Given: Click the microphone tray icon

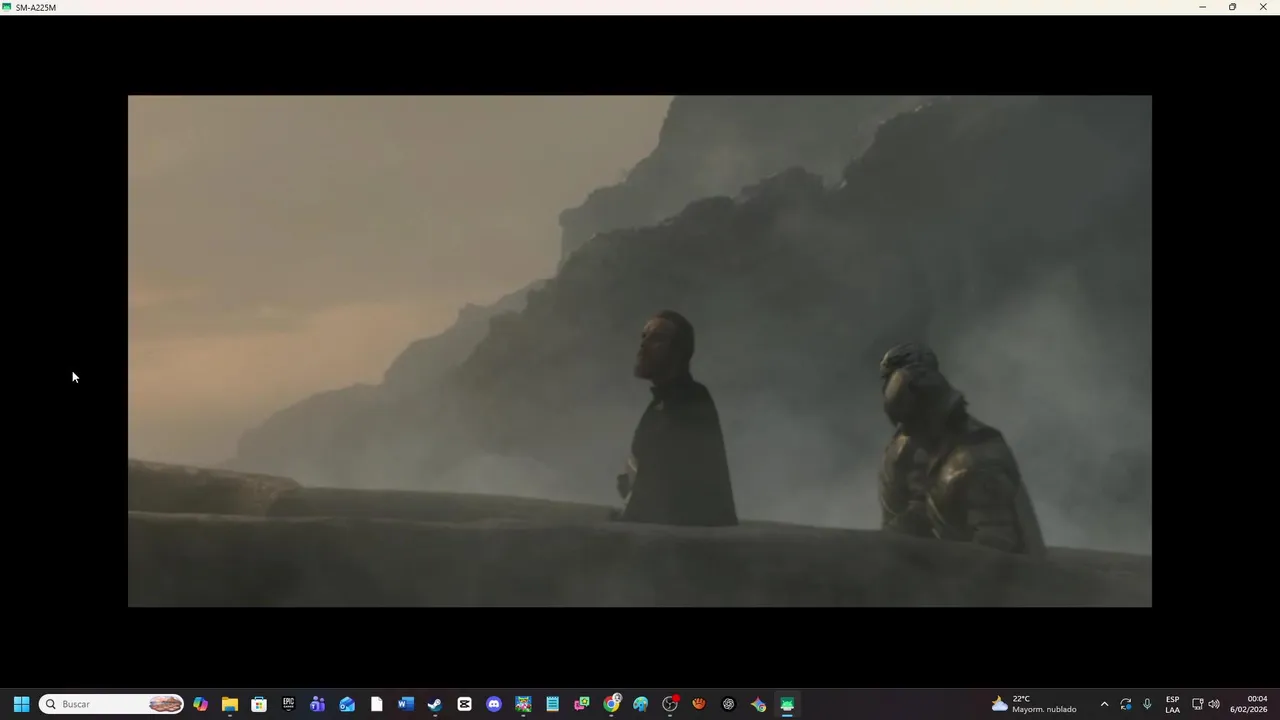Looking at the screenshot, I should [1147, 704].
